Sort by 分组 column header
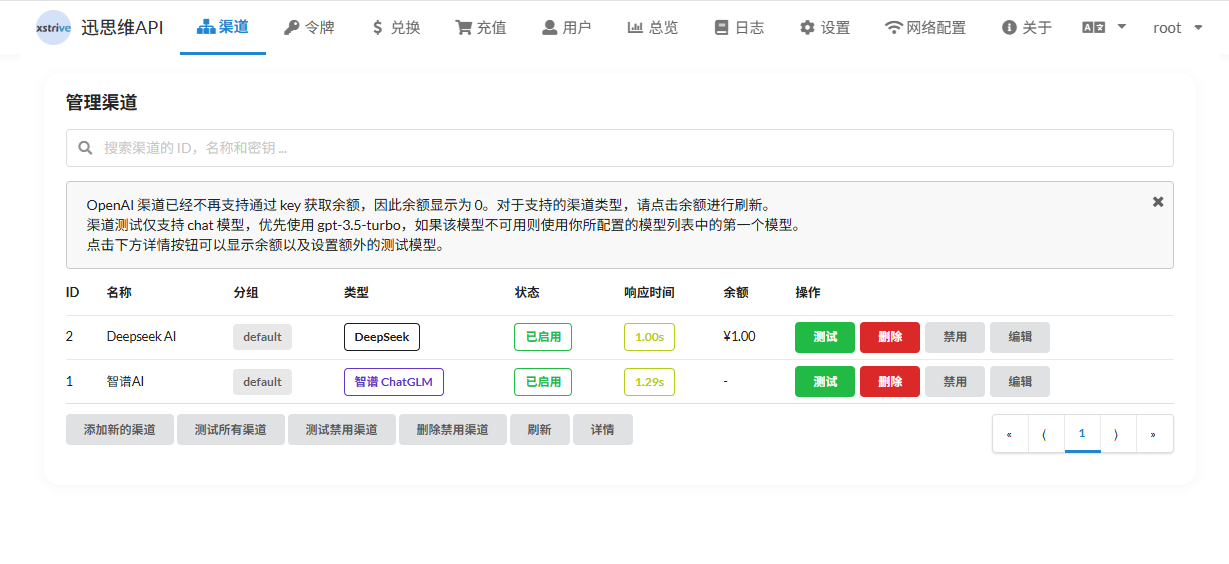The height and width of the screenshot is (564, 1229). click(x=246, y=293)
